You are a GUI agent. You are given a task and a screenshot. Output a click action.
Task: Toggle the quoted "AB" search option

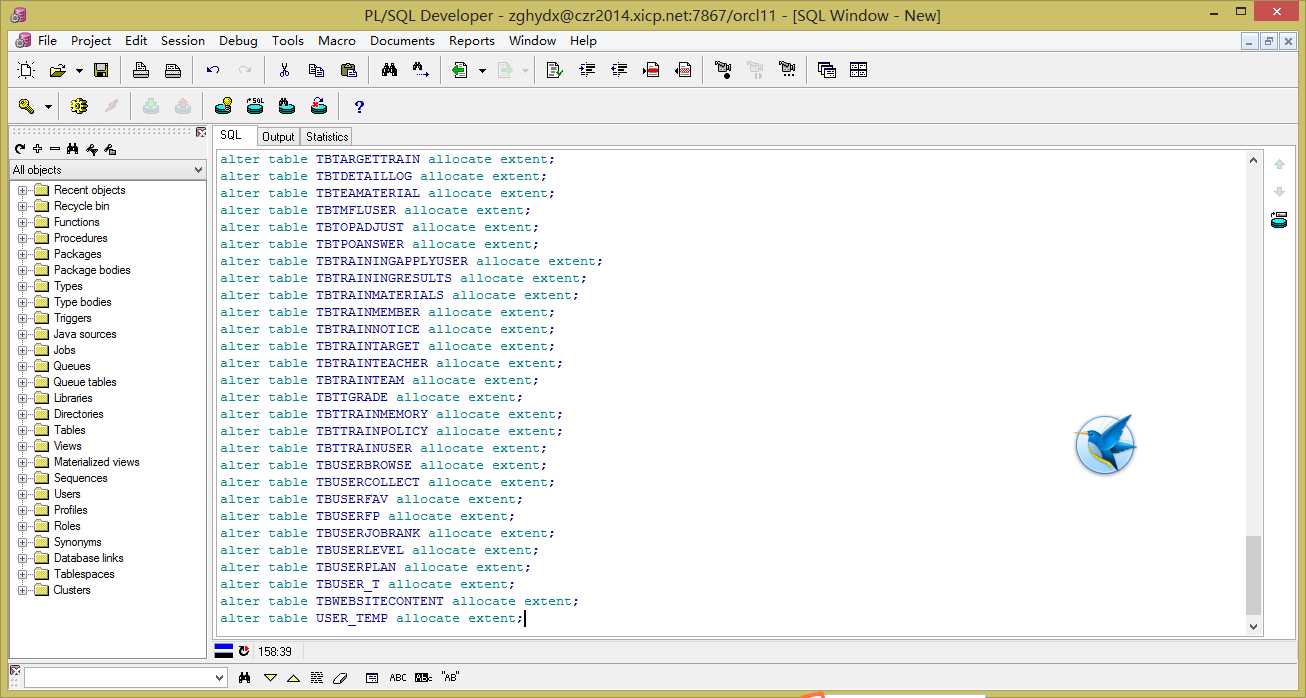pos(450,677)
